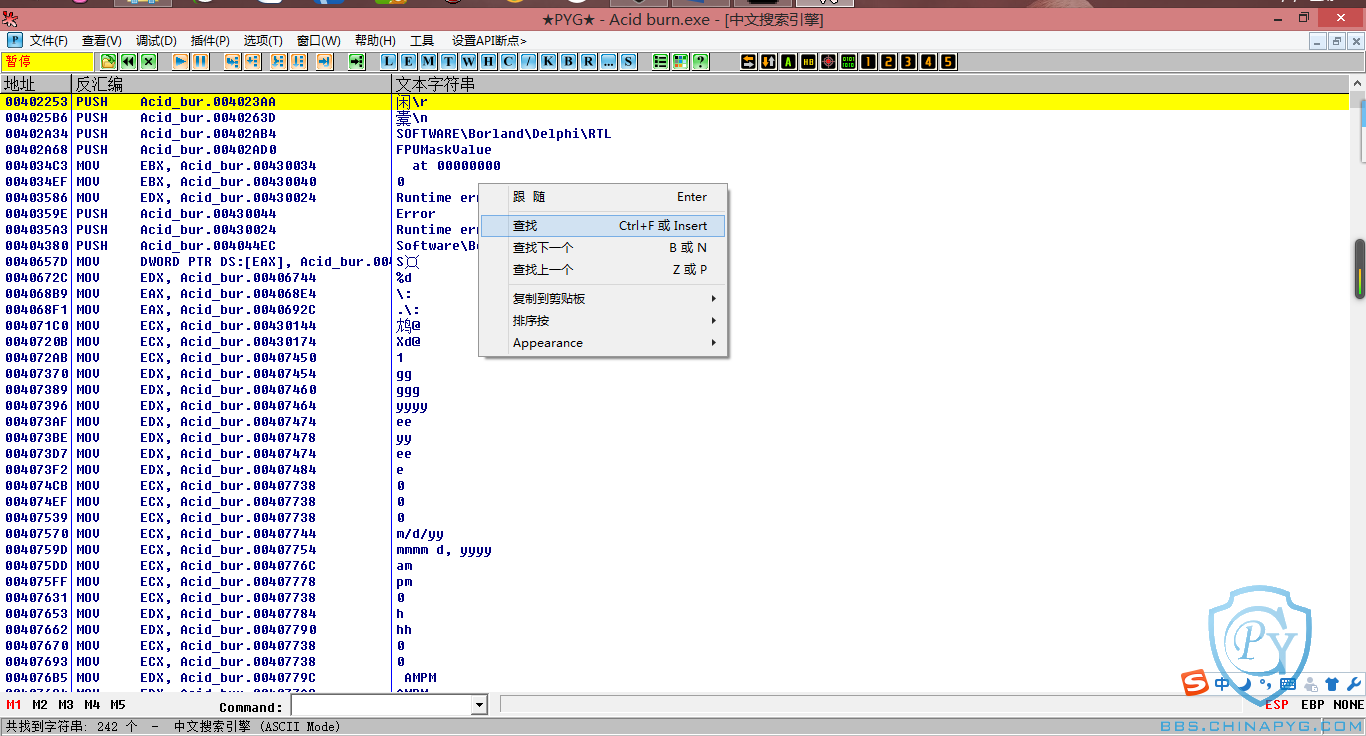The height and width of the screenshot is (736, 1366).
Task: Choose 查找下一个 in the context menu
Action: tap(603, 248)
